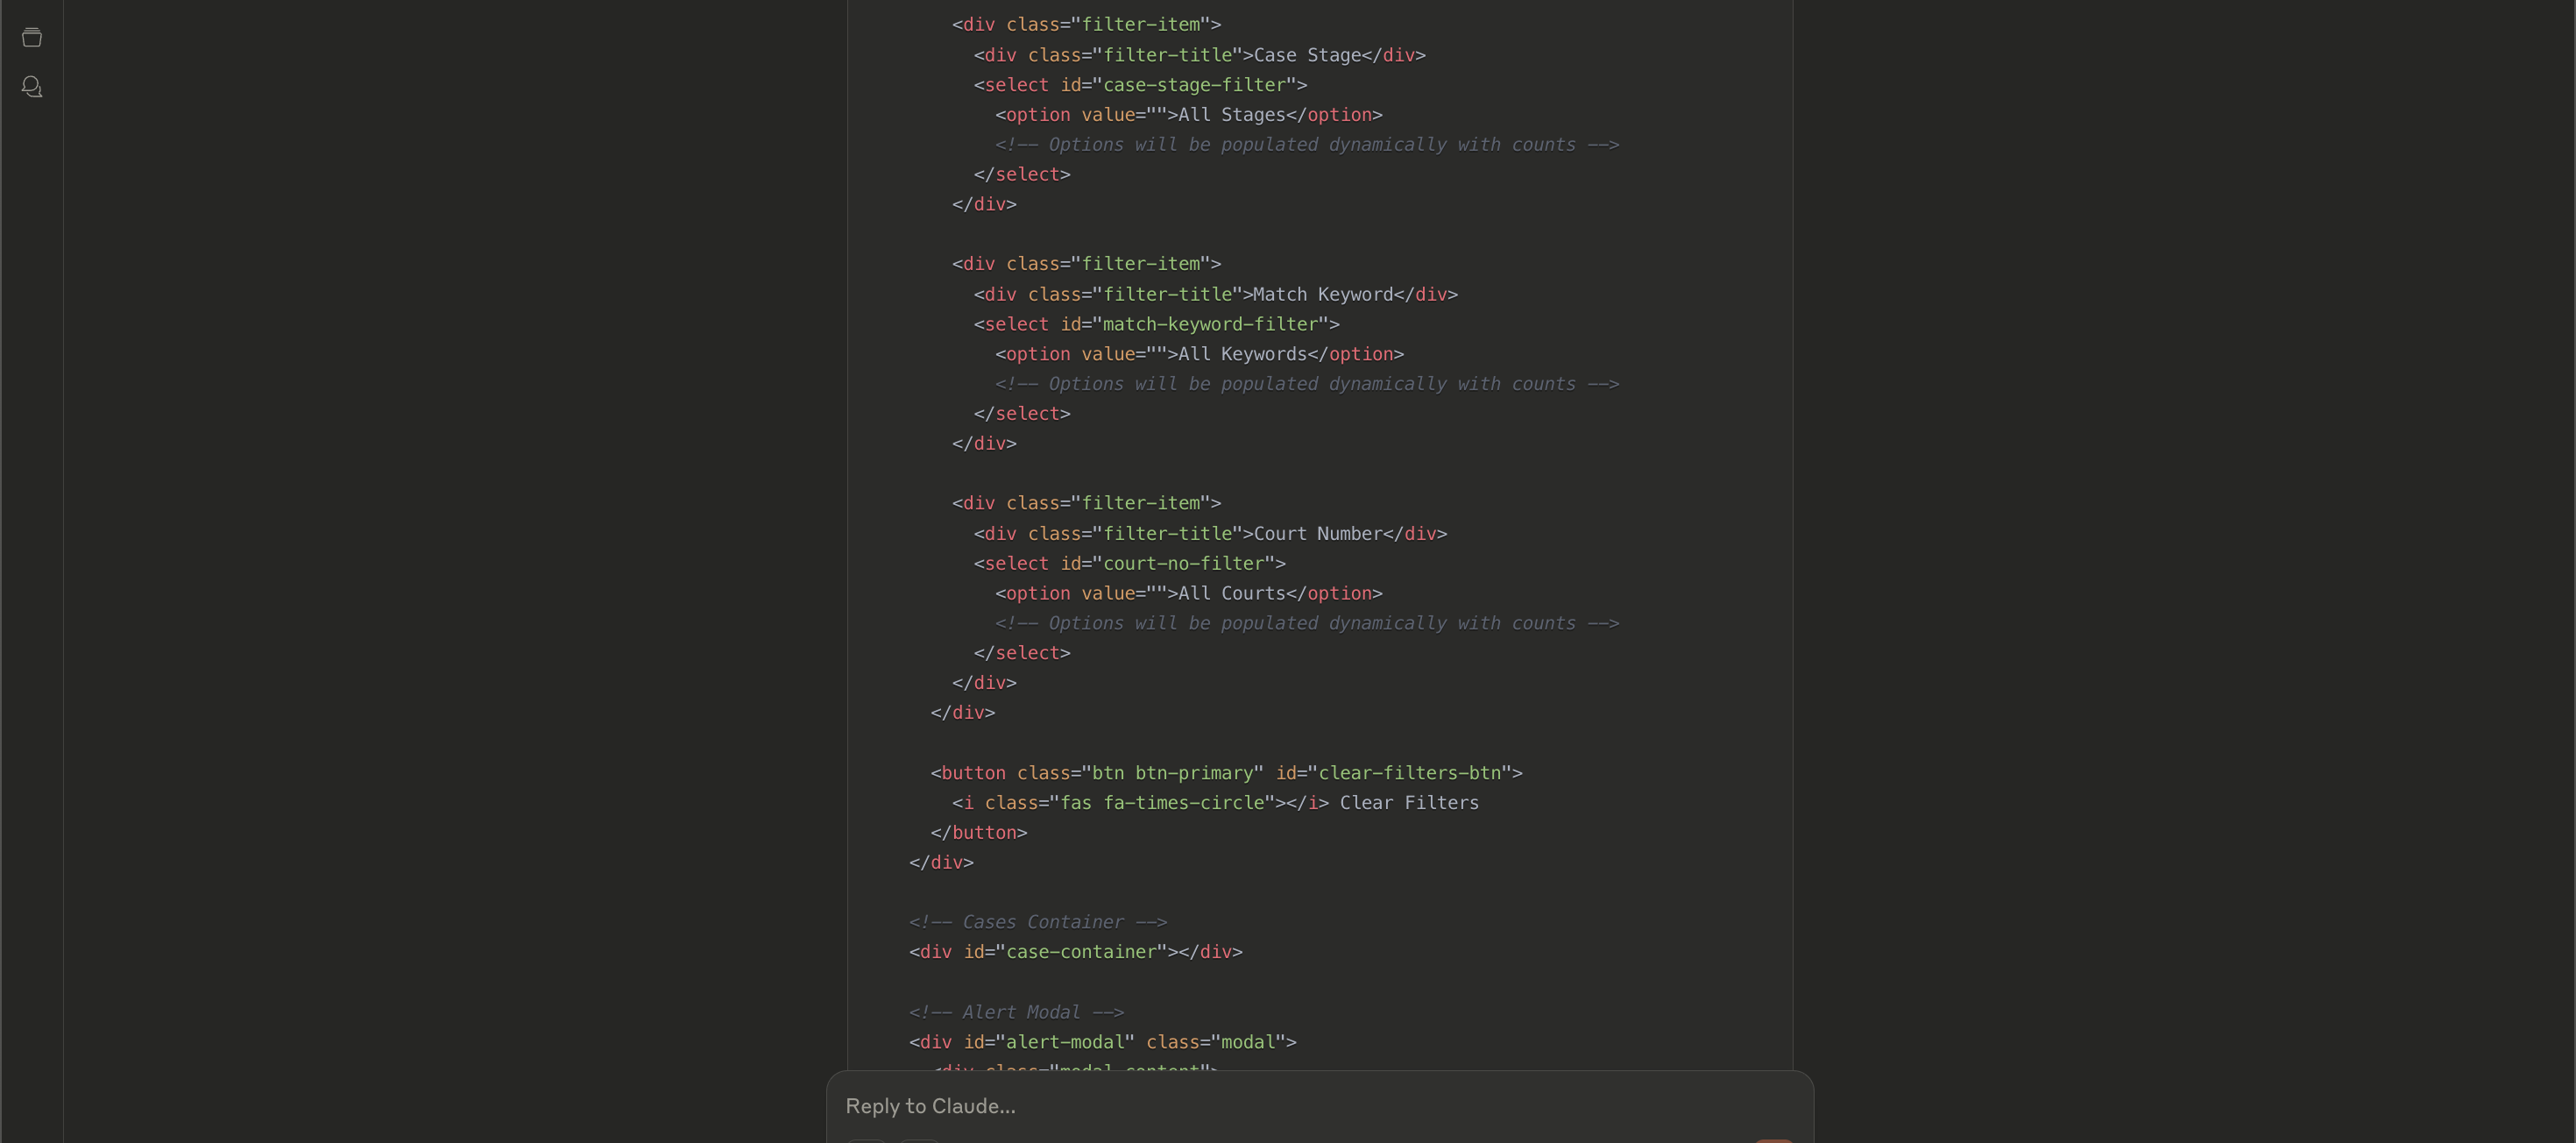Click the 'Case Stage' filter-title text in code
2576x1143 pixels.
pos(1307,55)
